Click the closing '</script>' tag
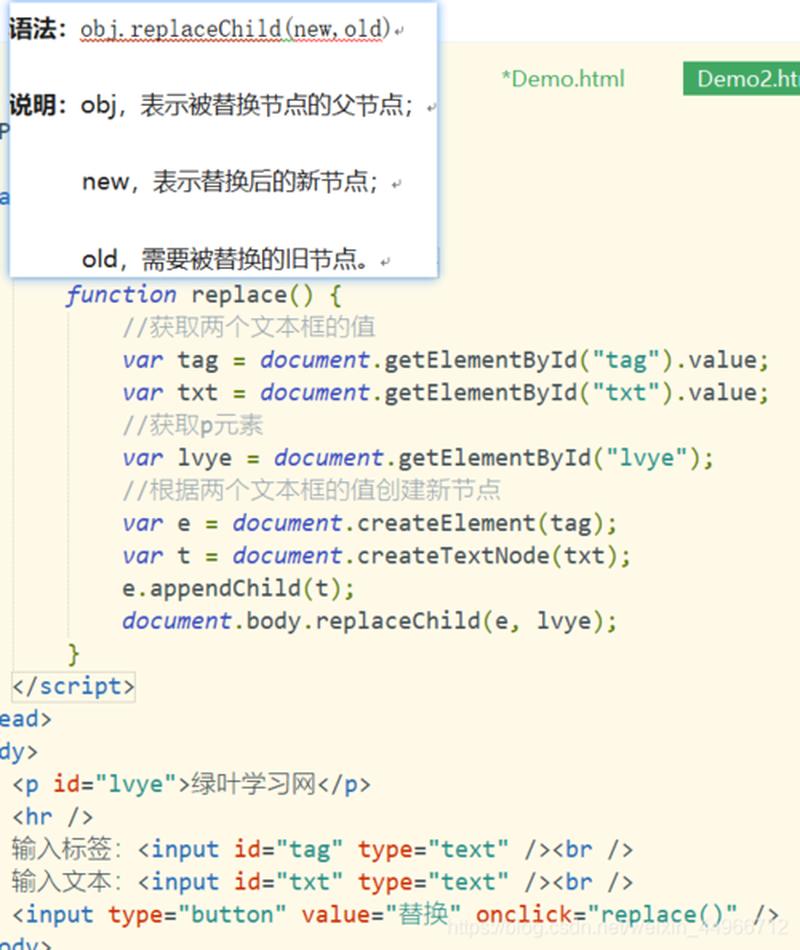The image size is (800, 950). pyautogui.click(x=73, y=686)
